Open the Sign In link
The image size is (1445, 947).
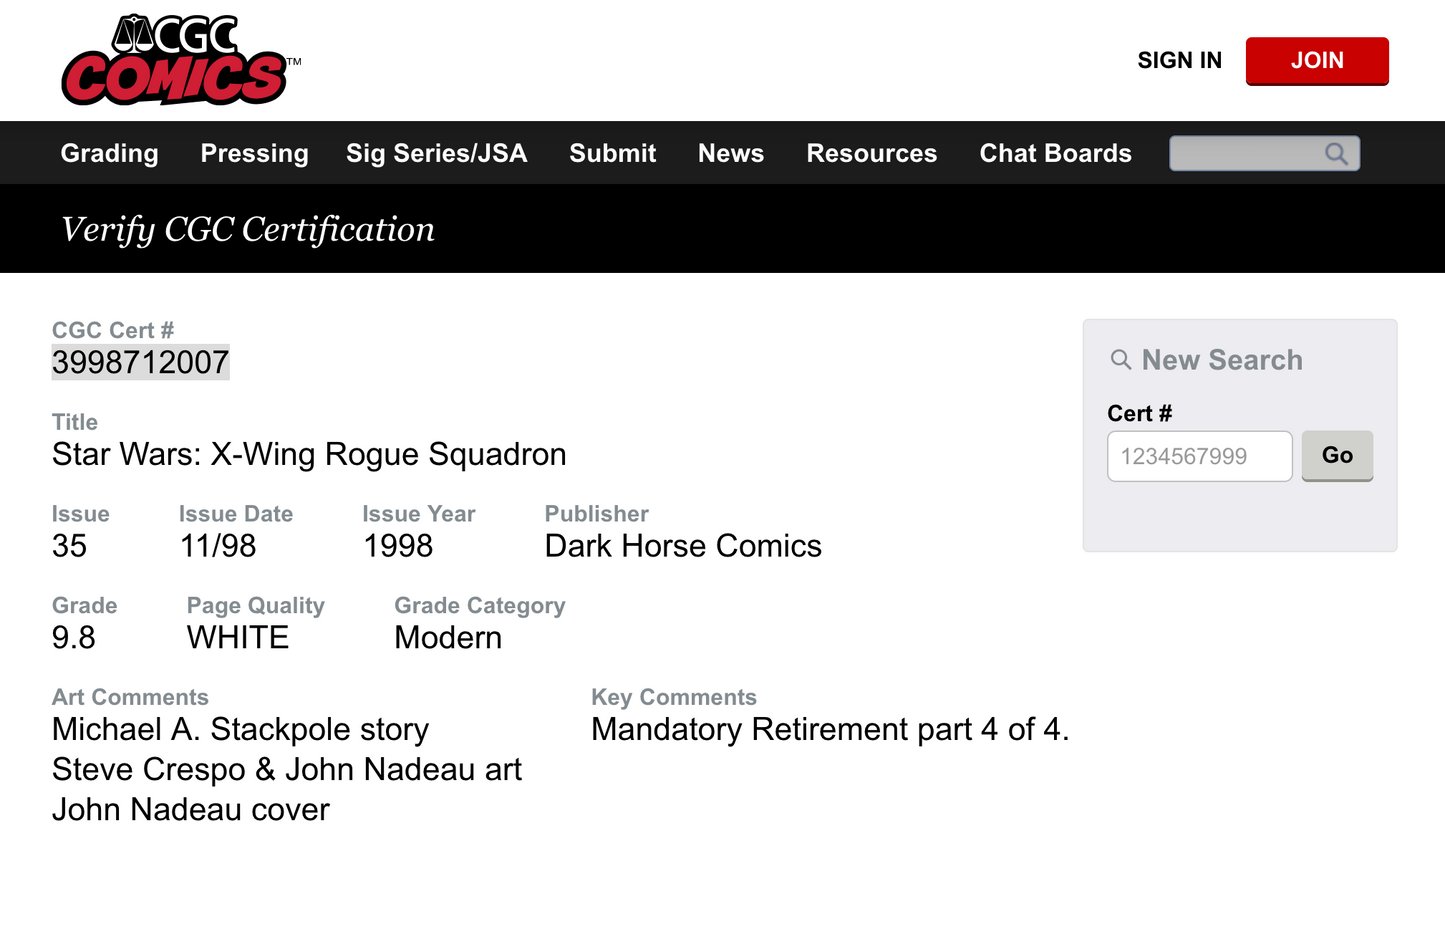point(1179,61)
